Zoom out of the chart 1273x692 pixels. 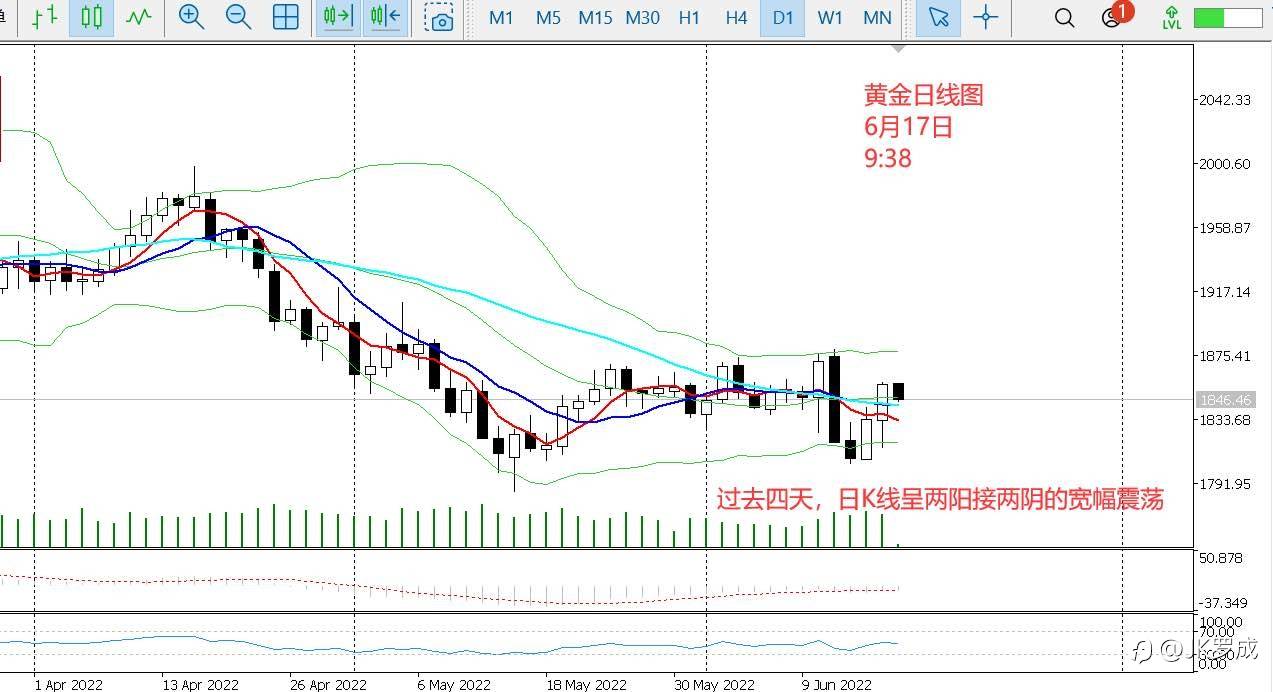[x=238, y=17]
